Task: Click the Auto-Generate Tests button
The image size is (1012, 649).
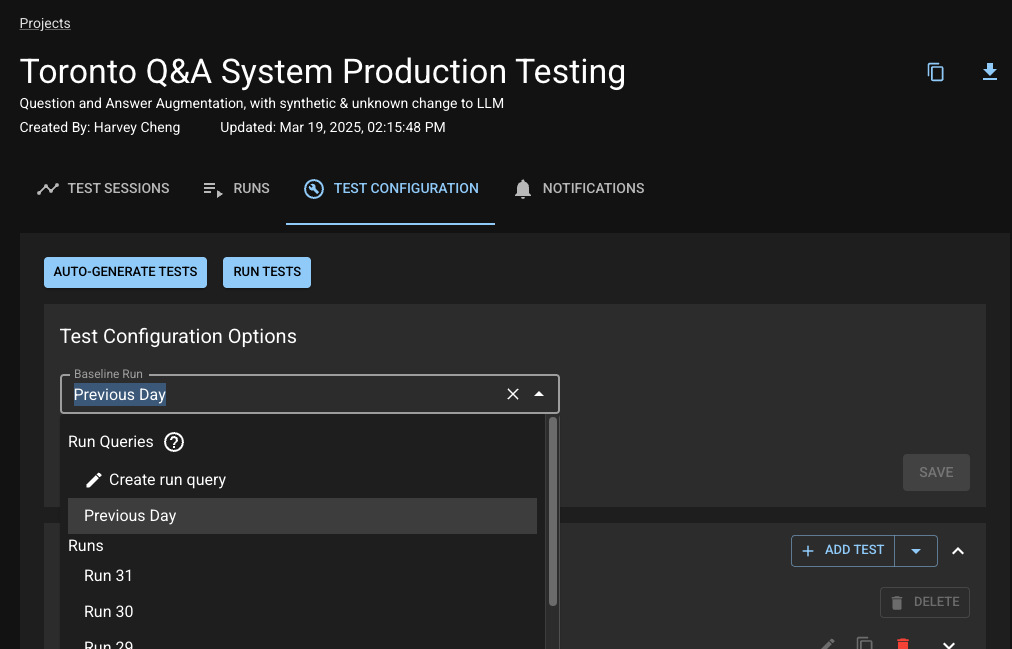Action: pos(125,272)
